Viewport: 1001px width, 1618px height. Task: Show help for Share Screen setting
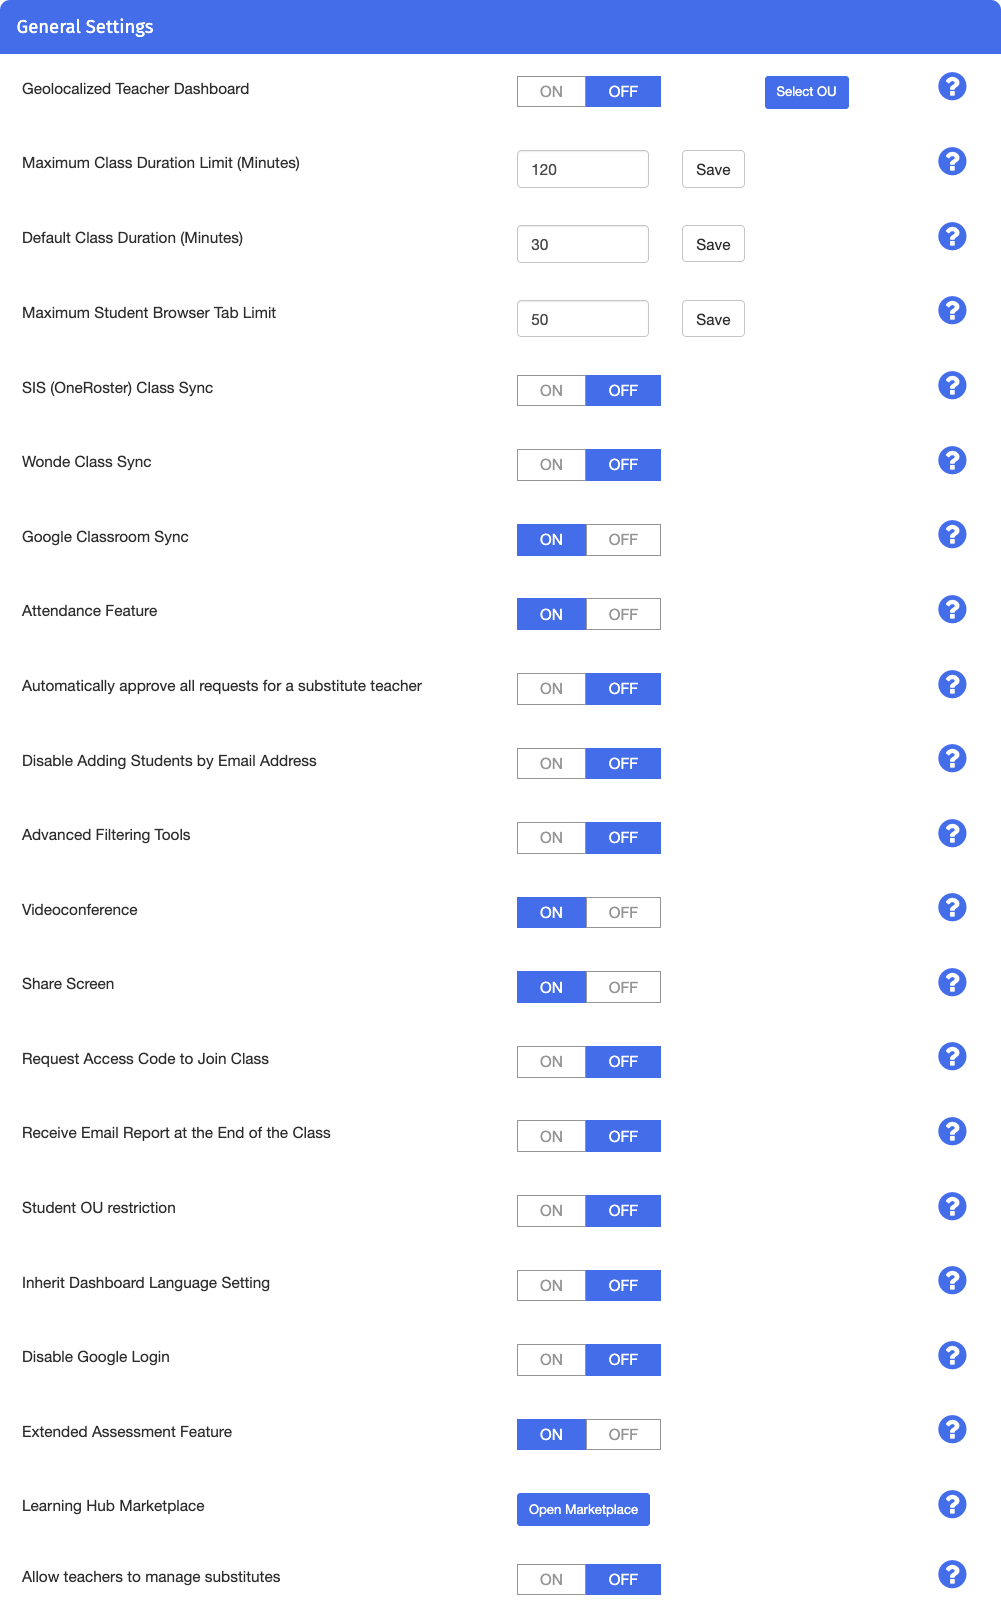point(952,982)
